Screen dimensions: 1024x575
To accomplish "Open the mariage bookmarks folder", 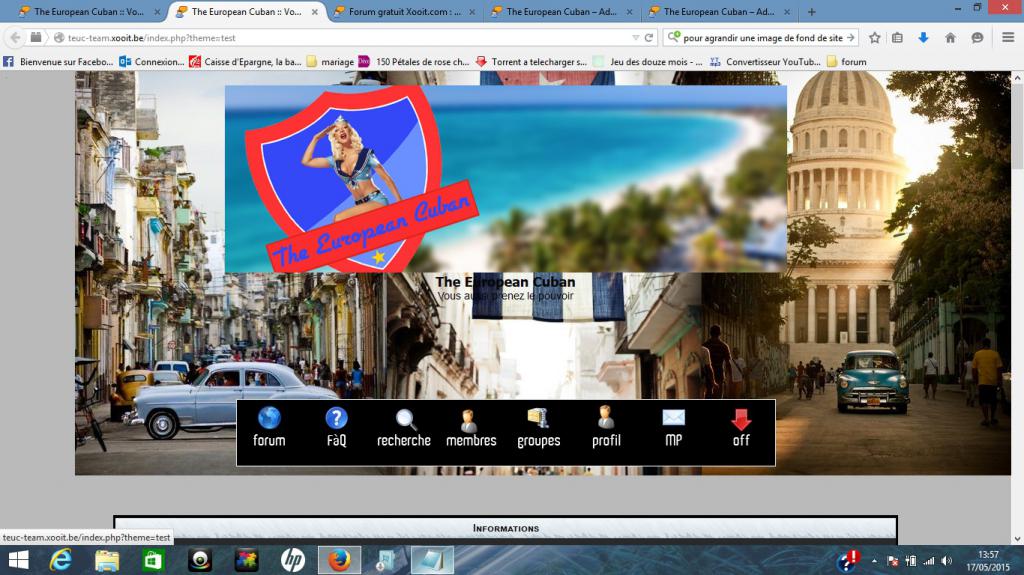I will point(330,62).
